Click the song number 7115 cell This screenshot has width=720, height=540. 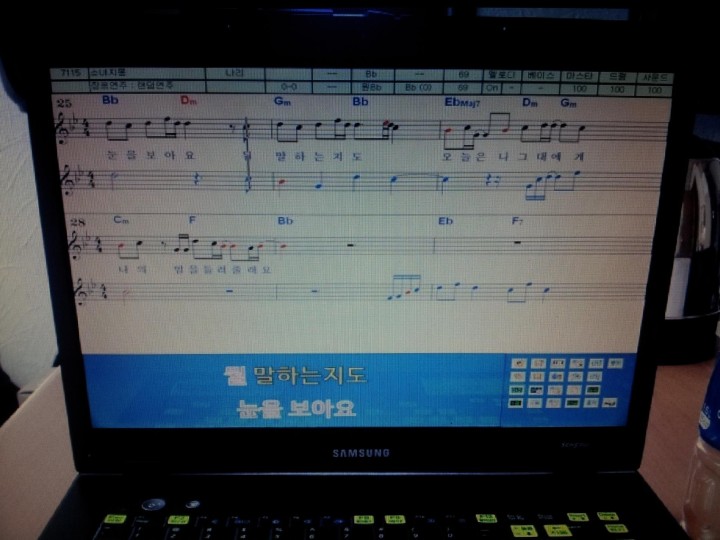(x=69, y=73)
